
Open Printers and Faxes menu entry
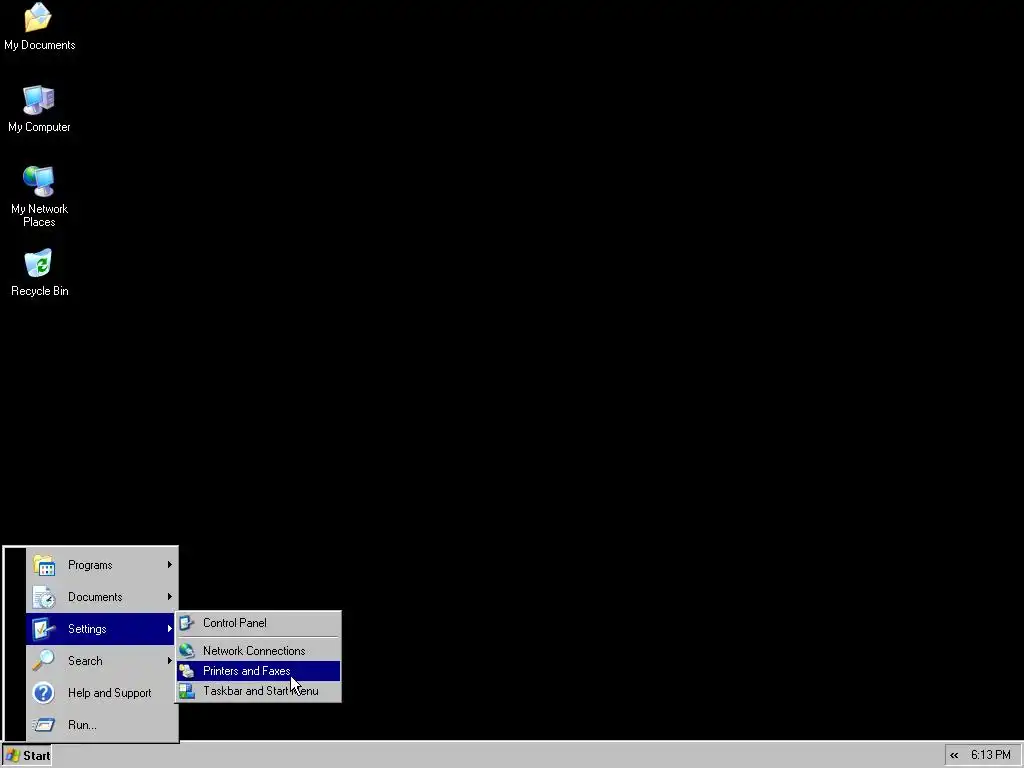[x=259, y=671]
